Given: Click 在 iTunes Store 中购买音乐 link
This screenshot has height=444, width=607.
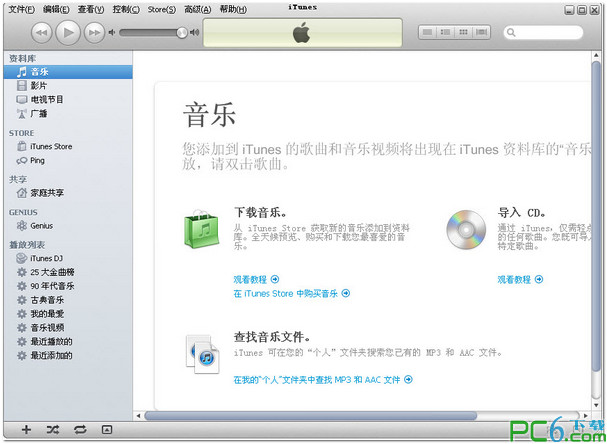Looking at the screenshot, I should coord(292,293).
